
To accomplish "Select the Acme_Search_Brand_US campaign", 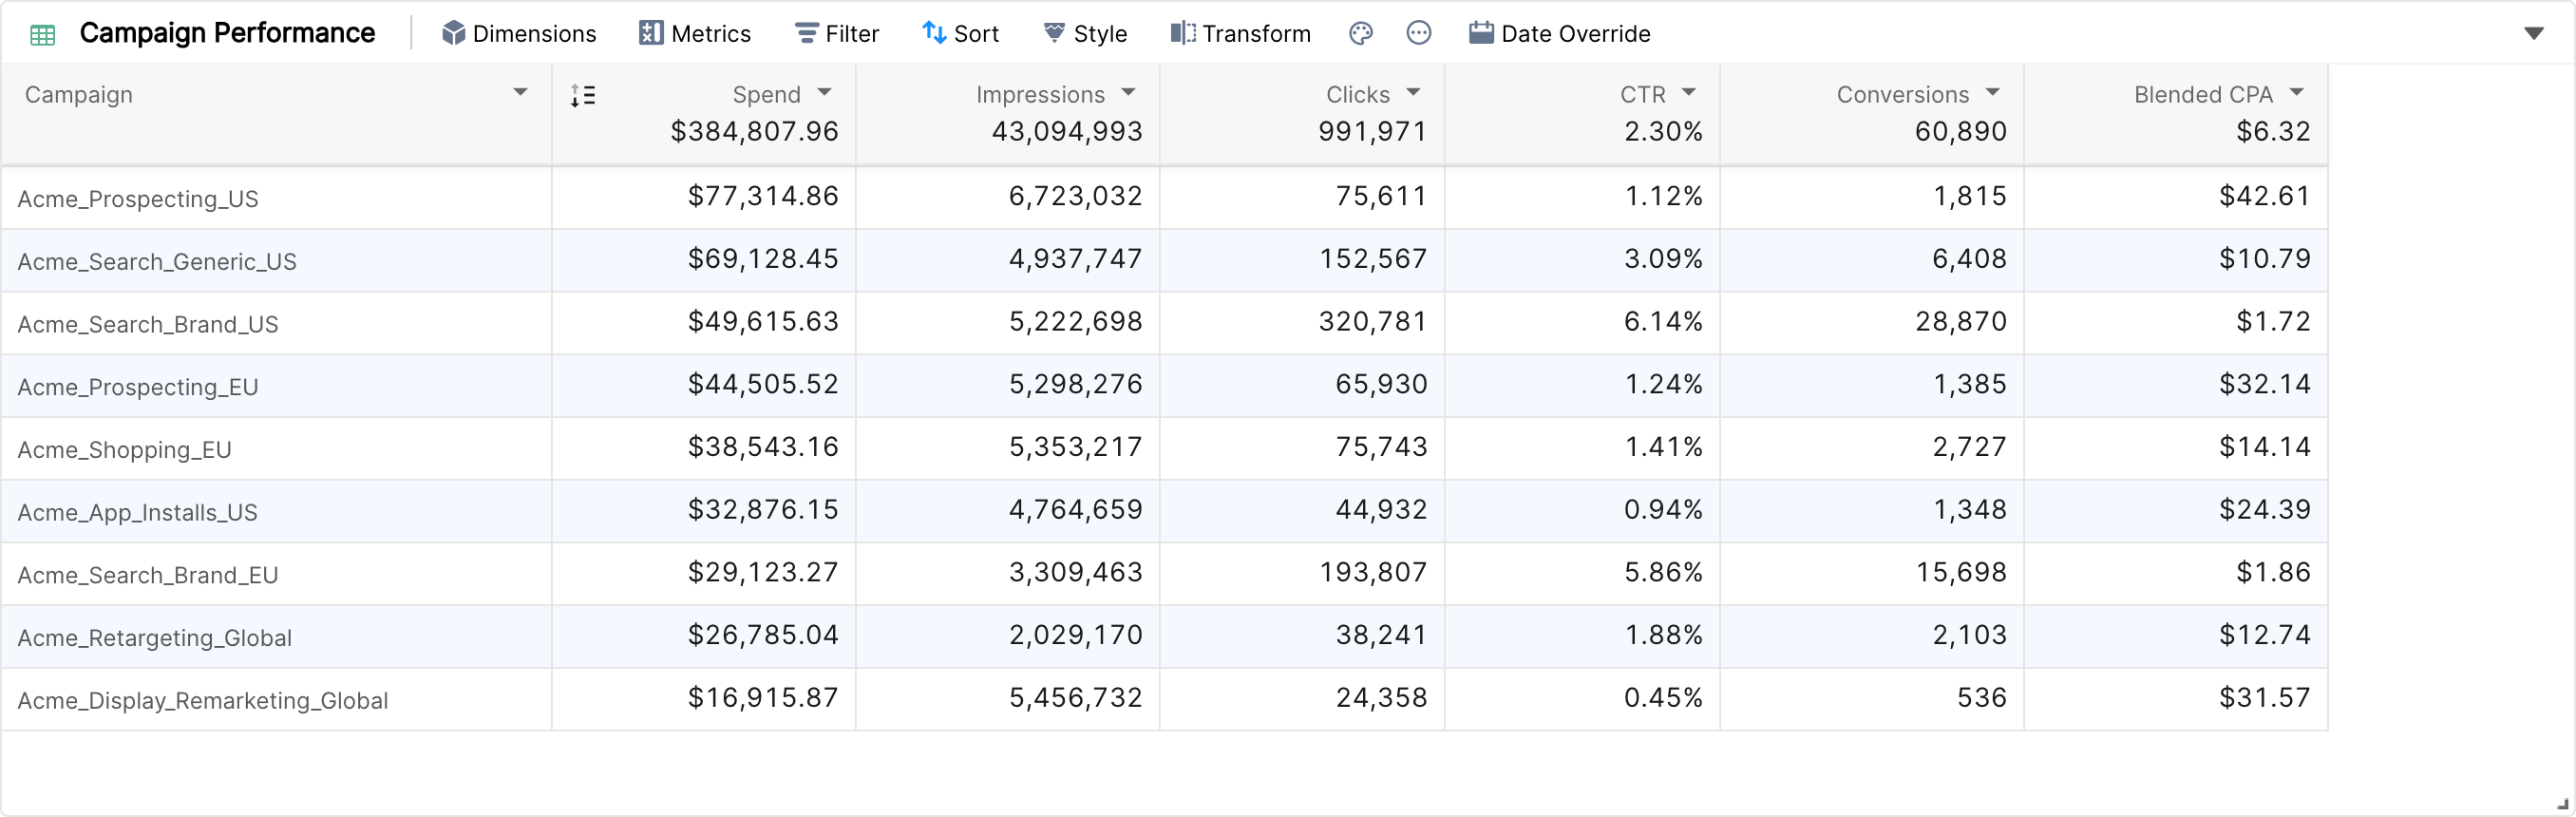I will (x=148, y=325).
